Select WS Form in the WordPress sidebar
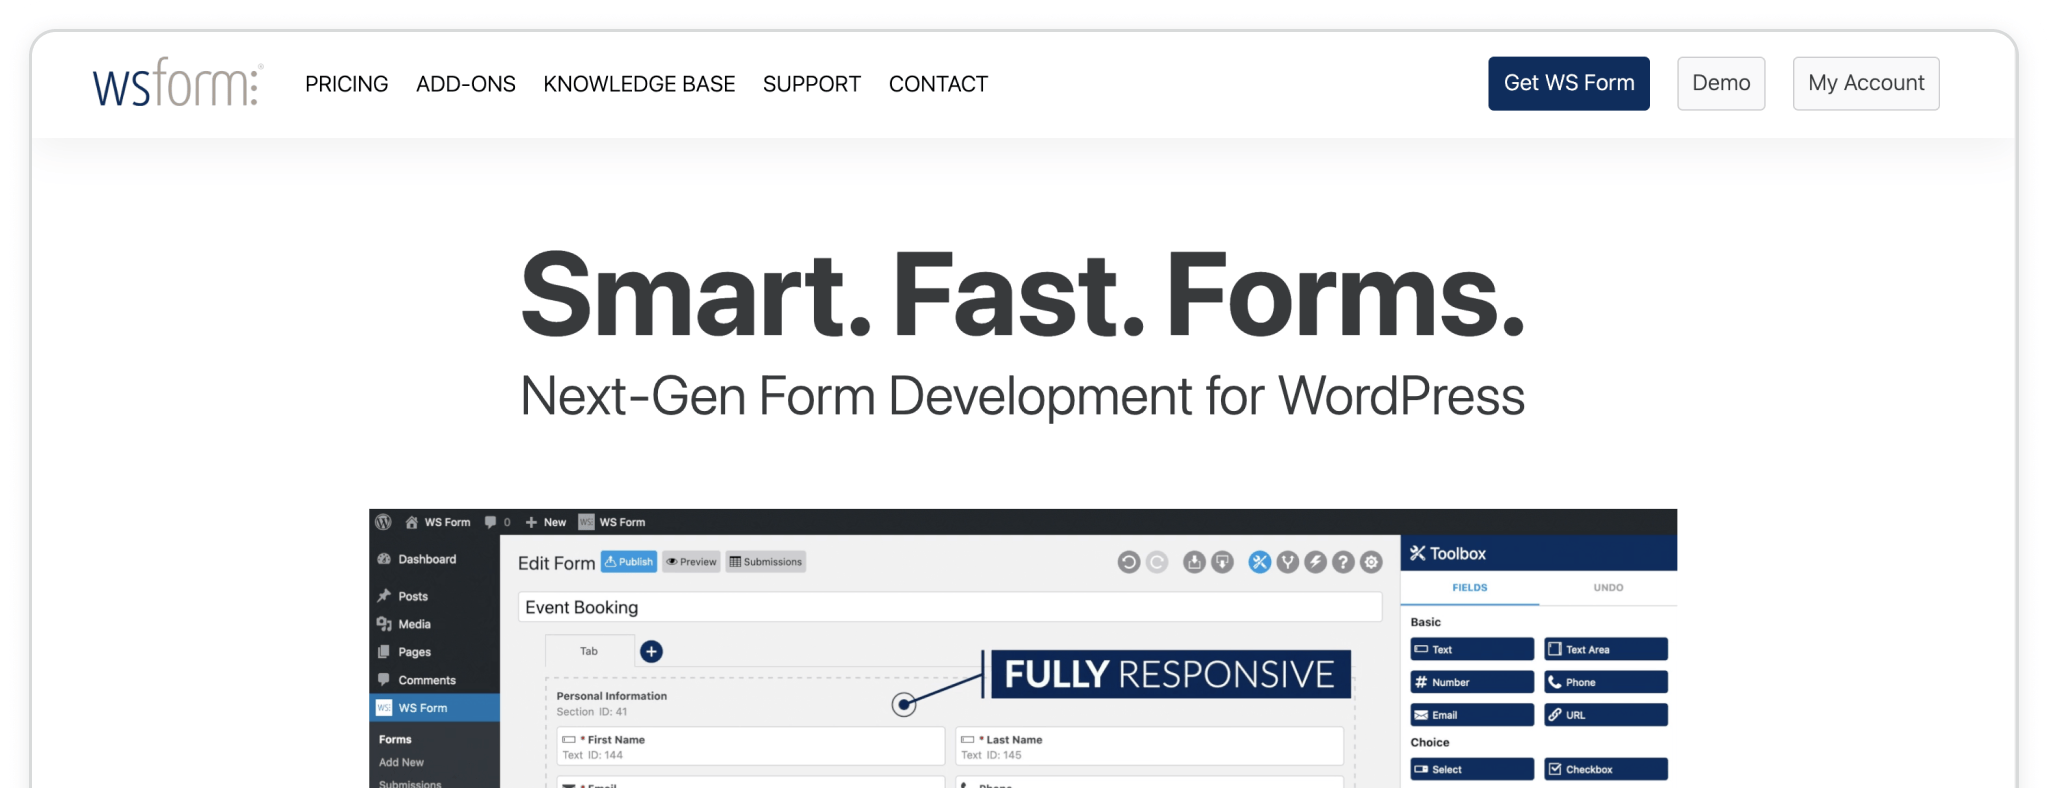The image size is (2048, 788). coord(434,707)
